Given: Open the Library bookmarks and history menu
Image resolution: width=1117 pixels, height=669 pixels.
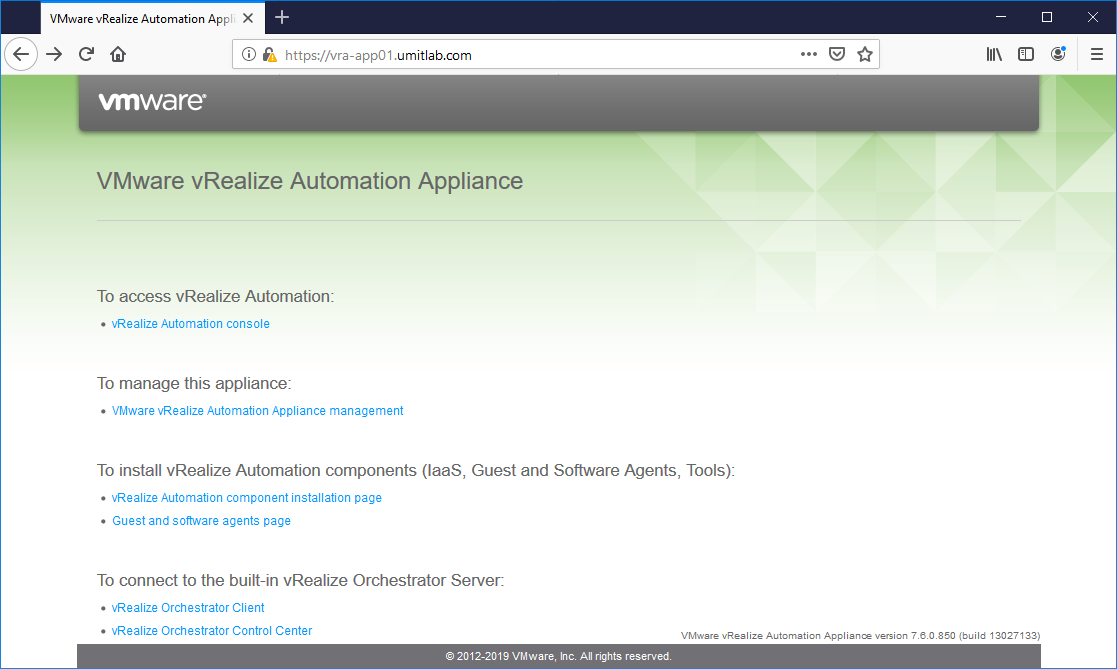Looking at the screenshot, I should [x=994, y=55].
